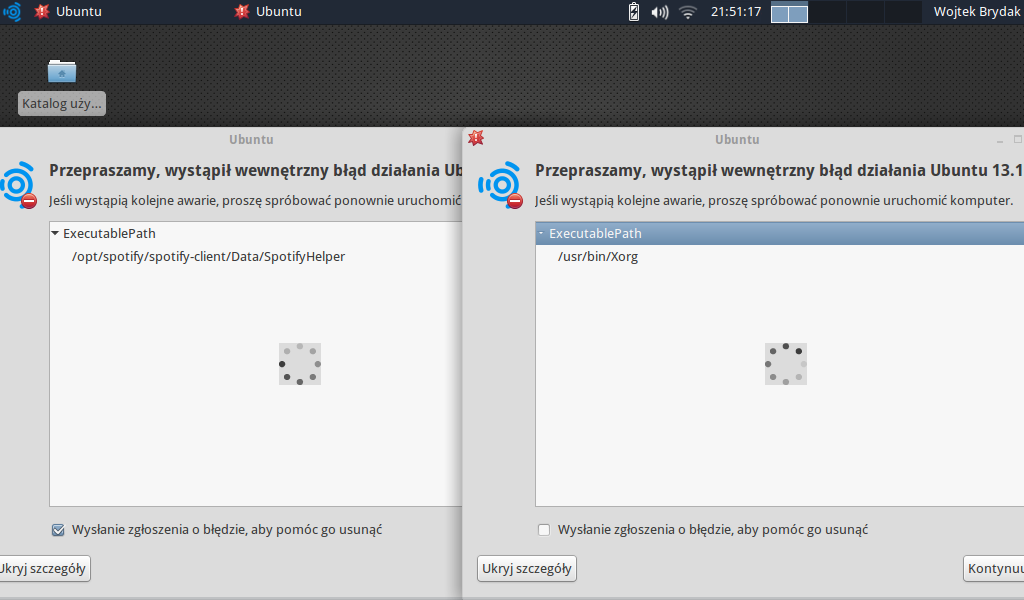Image resolution: width=1024 pixels, height=600 pixels.
Task: Click right dialog Ubuntu title bar text
Action: click(737, 139)
